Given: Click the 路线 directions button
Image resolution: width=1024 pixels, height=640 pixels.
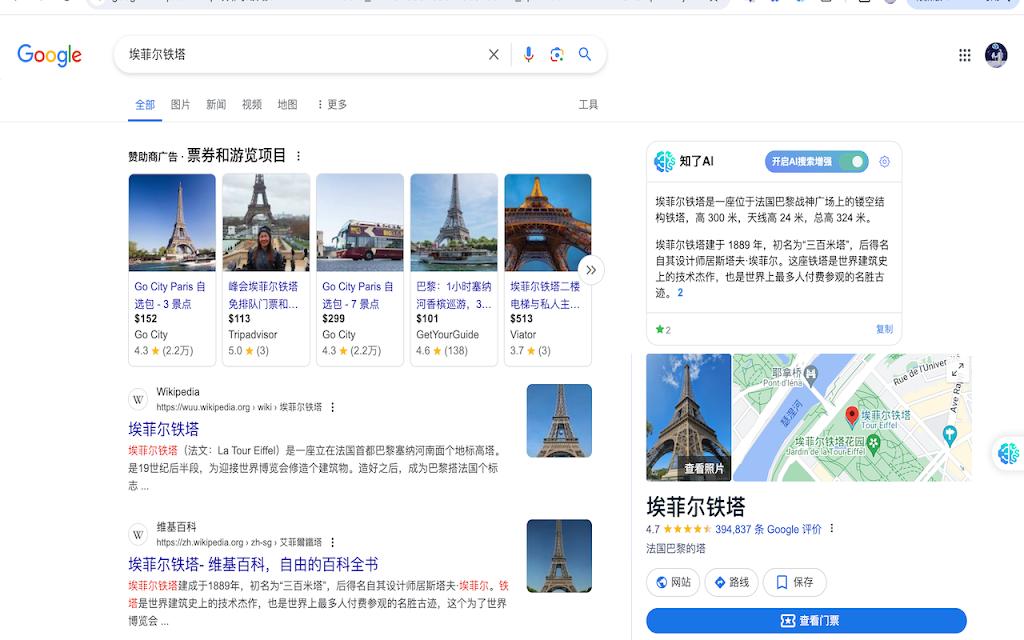Looking at the screenshot, I should (x=731, y=582).
